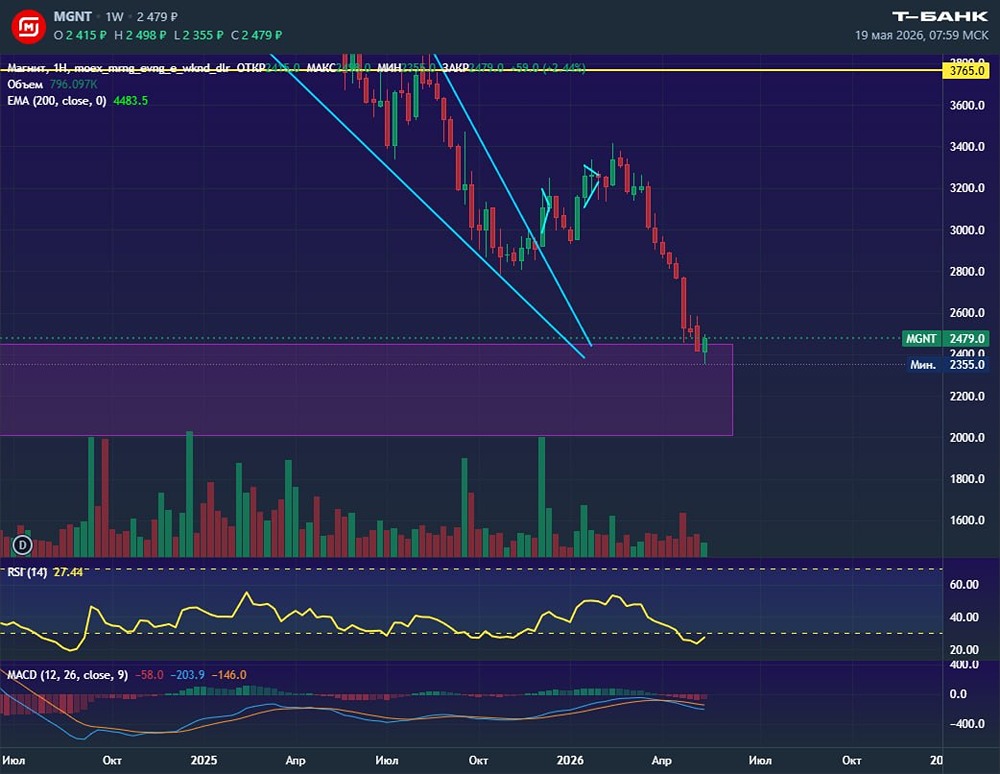Click the 3400.0 price axis label

(x=967, y=147)
